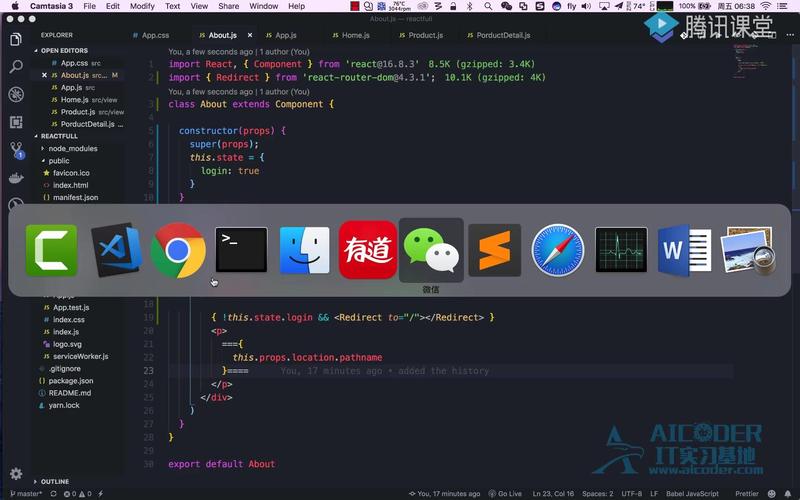Open the Manage gear in activity bar
The width and height of the screenshot is (800, 500).
[x=16, y=473]
